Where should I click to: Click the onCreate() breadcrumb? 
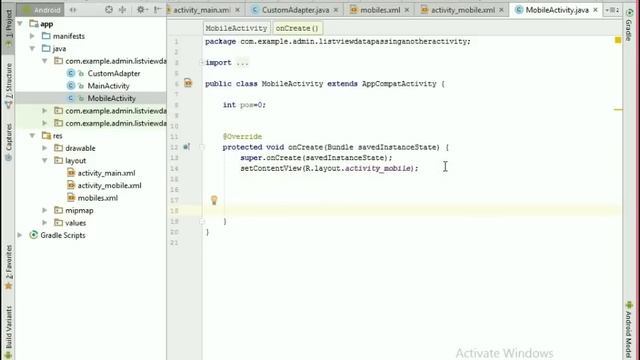point(297,28)
